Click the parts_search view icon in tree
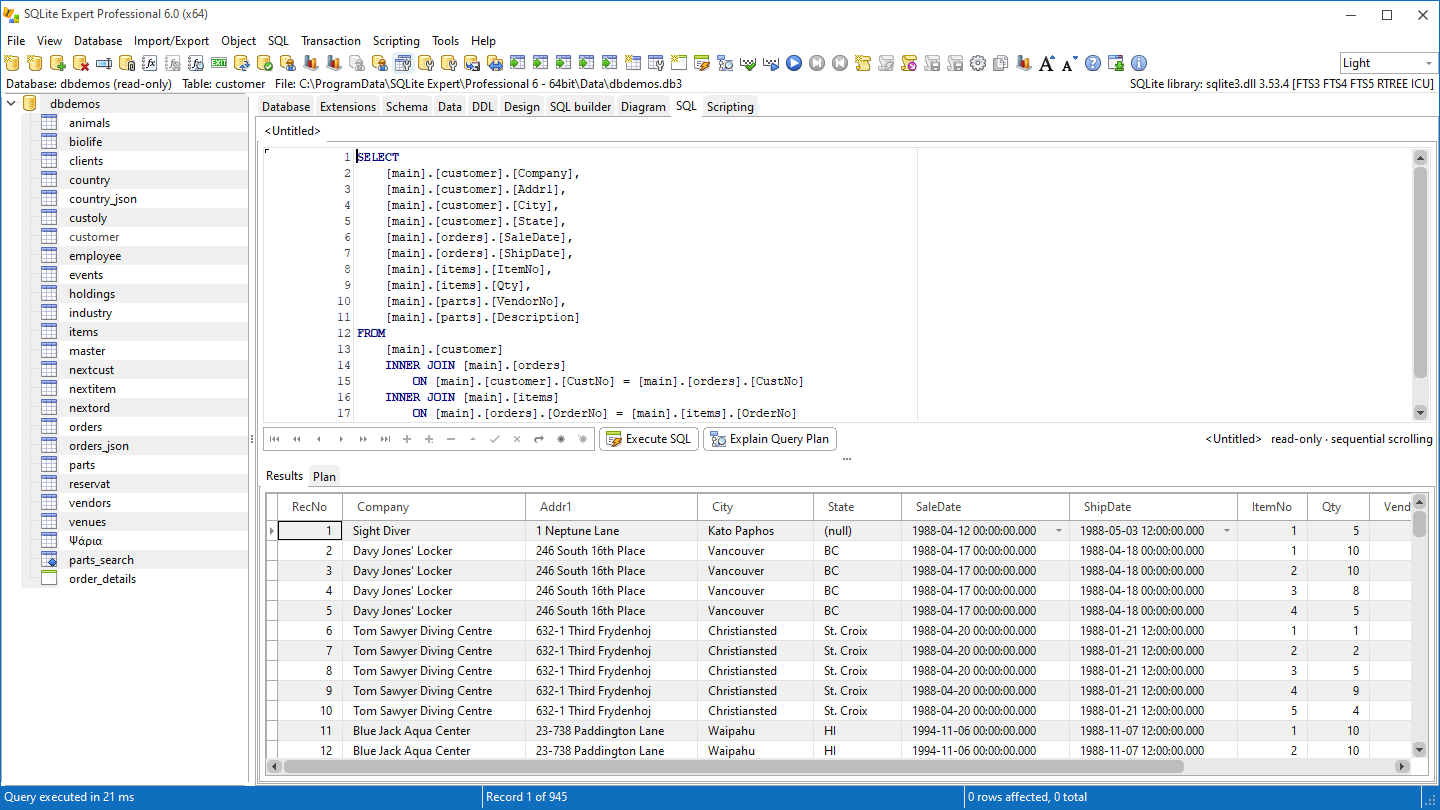1440x810 pixels. (49, 560)
